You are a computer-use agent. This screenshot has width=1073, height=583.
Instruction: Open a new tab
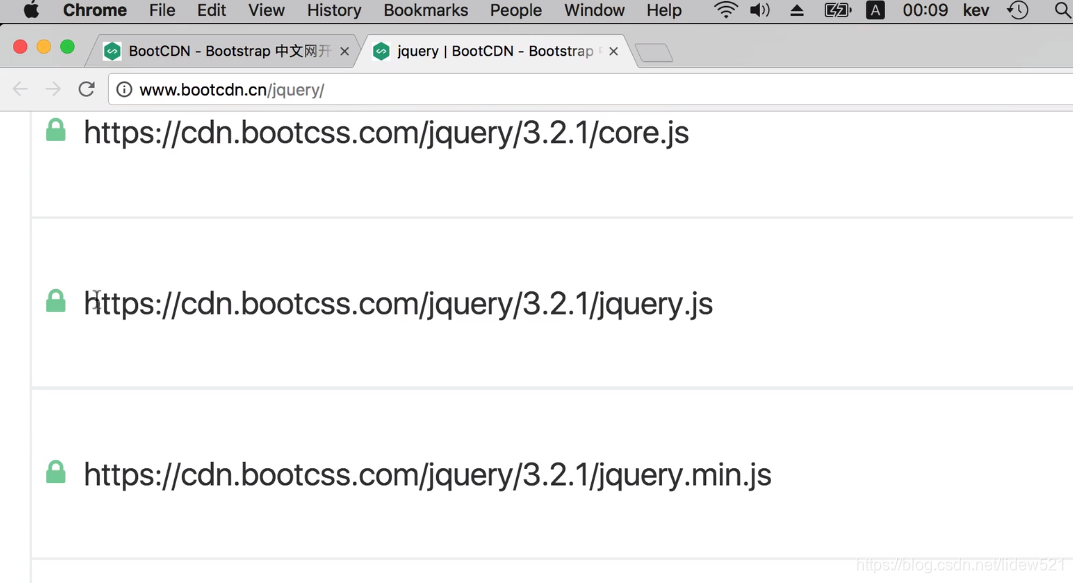[x=654, y=53]
